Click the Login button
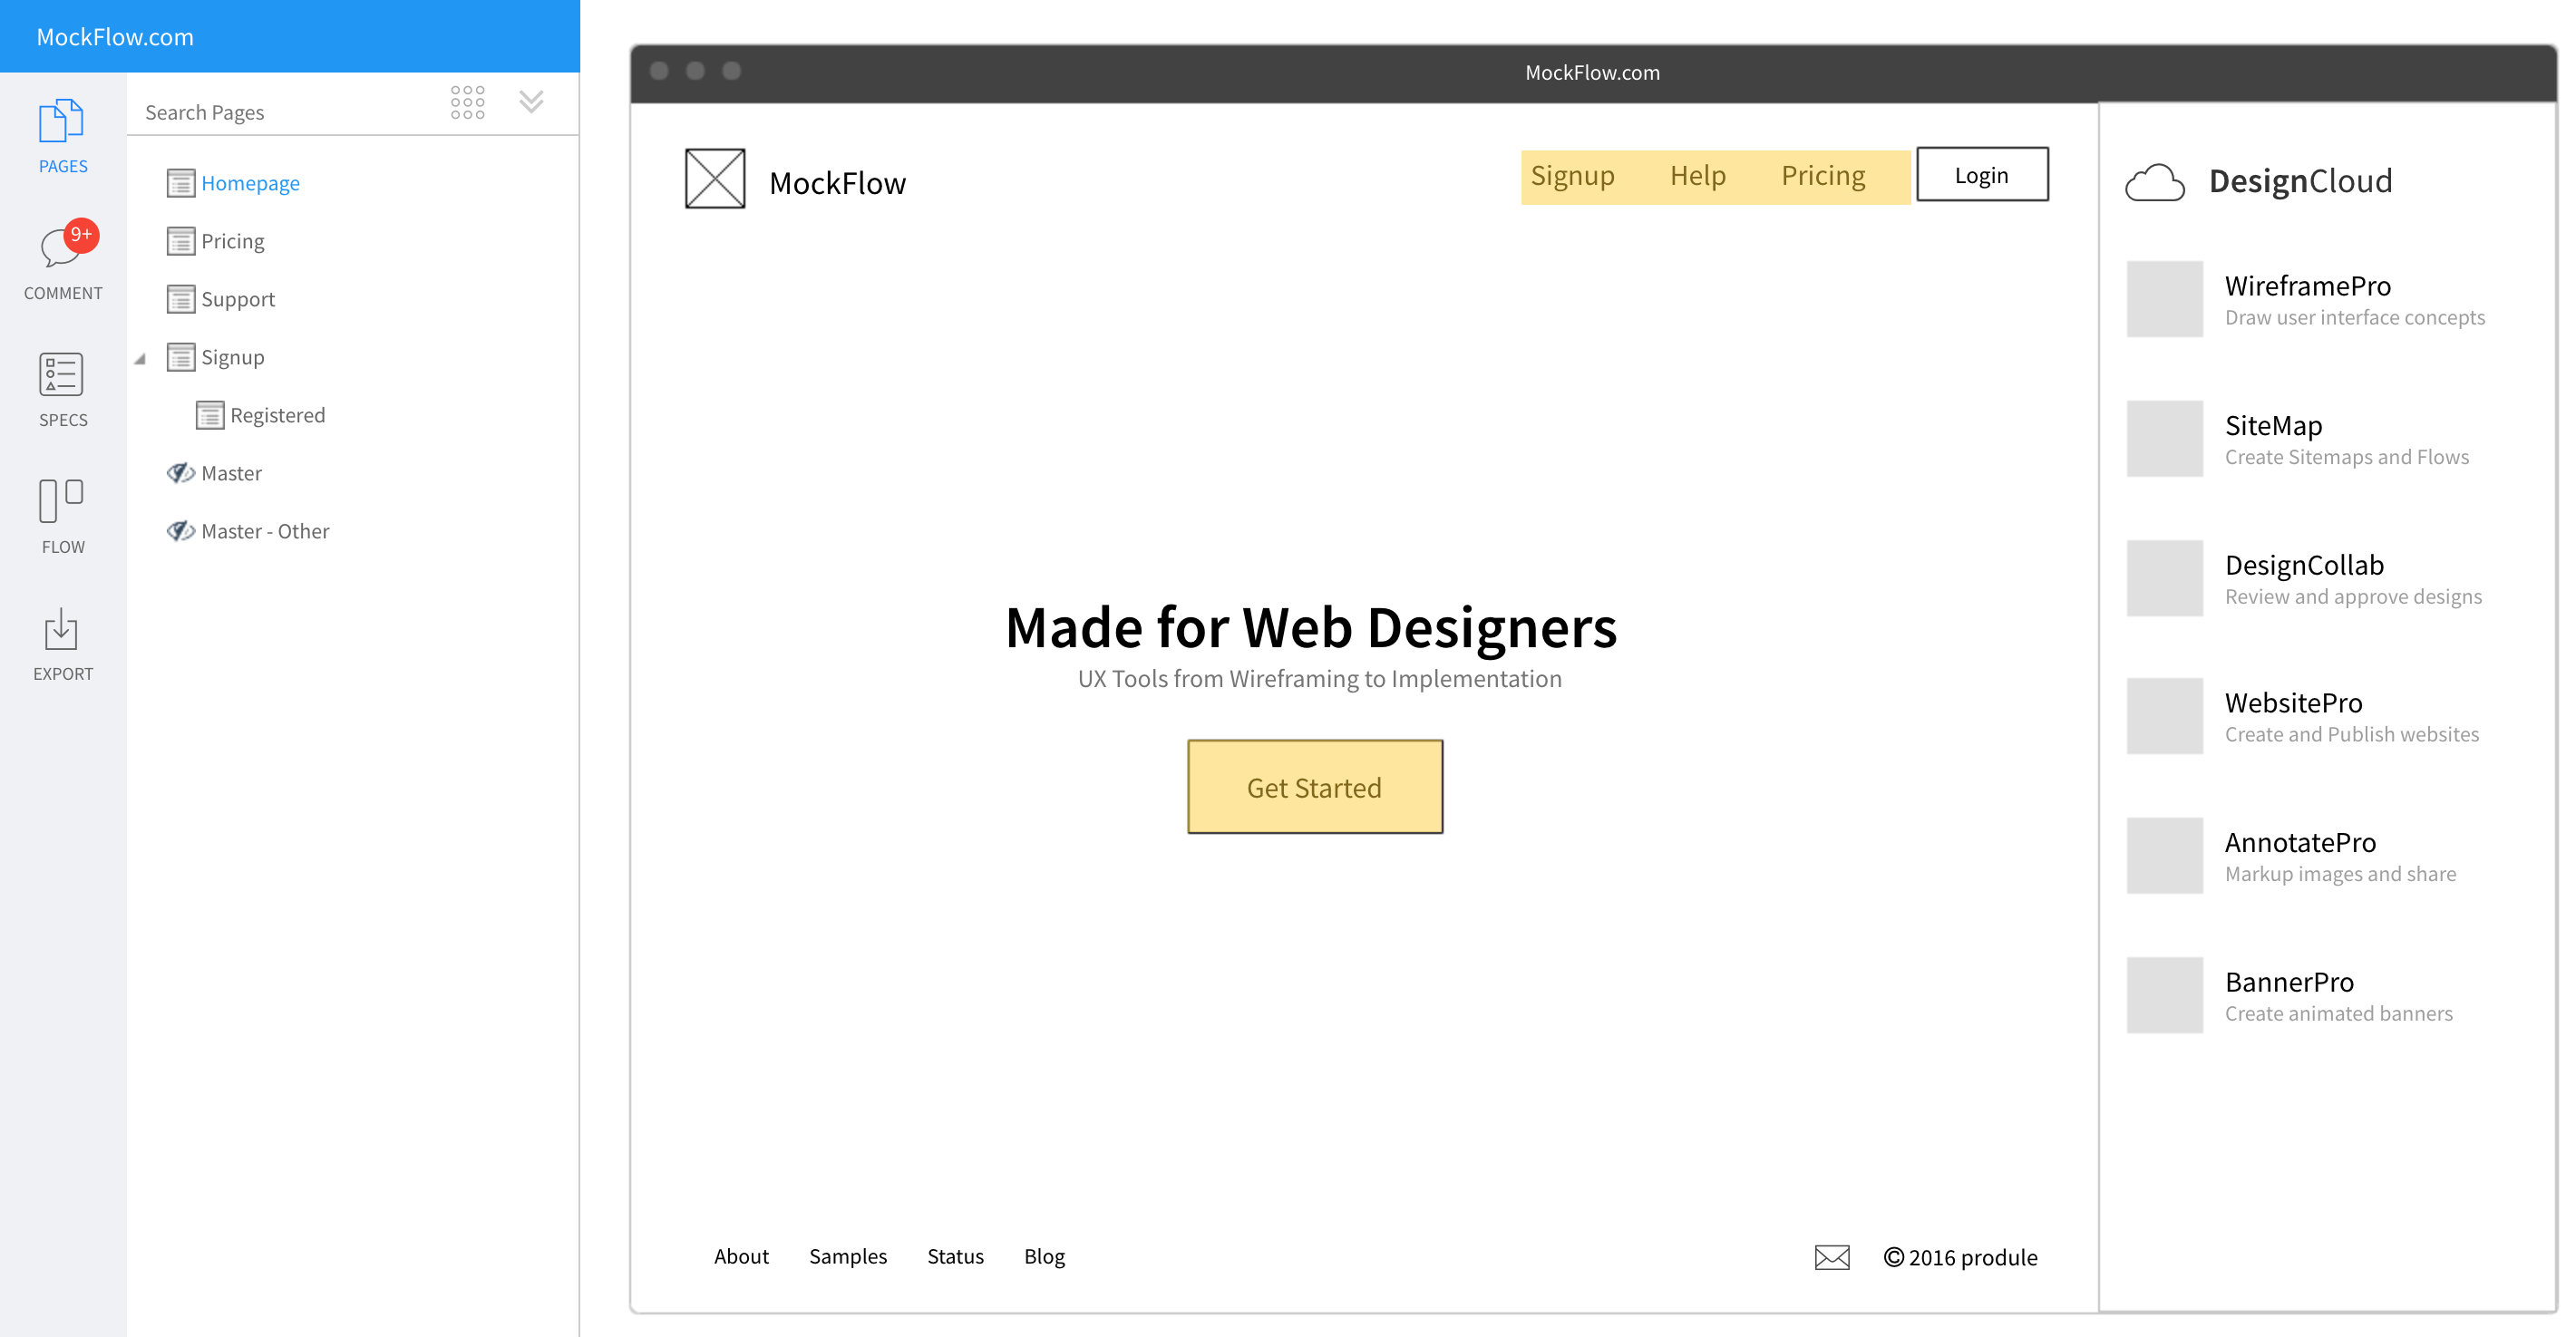Image resolution: width=2576 pixels, height=1337 pixels. click(x=1981, y=175)
